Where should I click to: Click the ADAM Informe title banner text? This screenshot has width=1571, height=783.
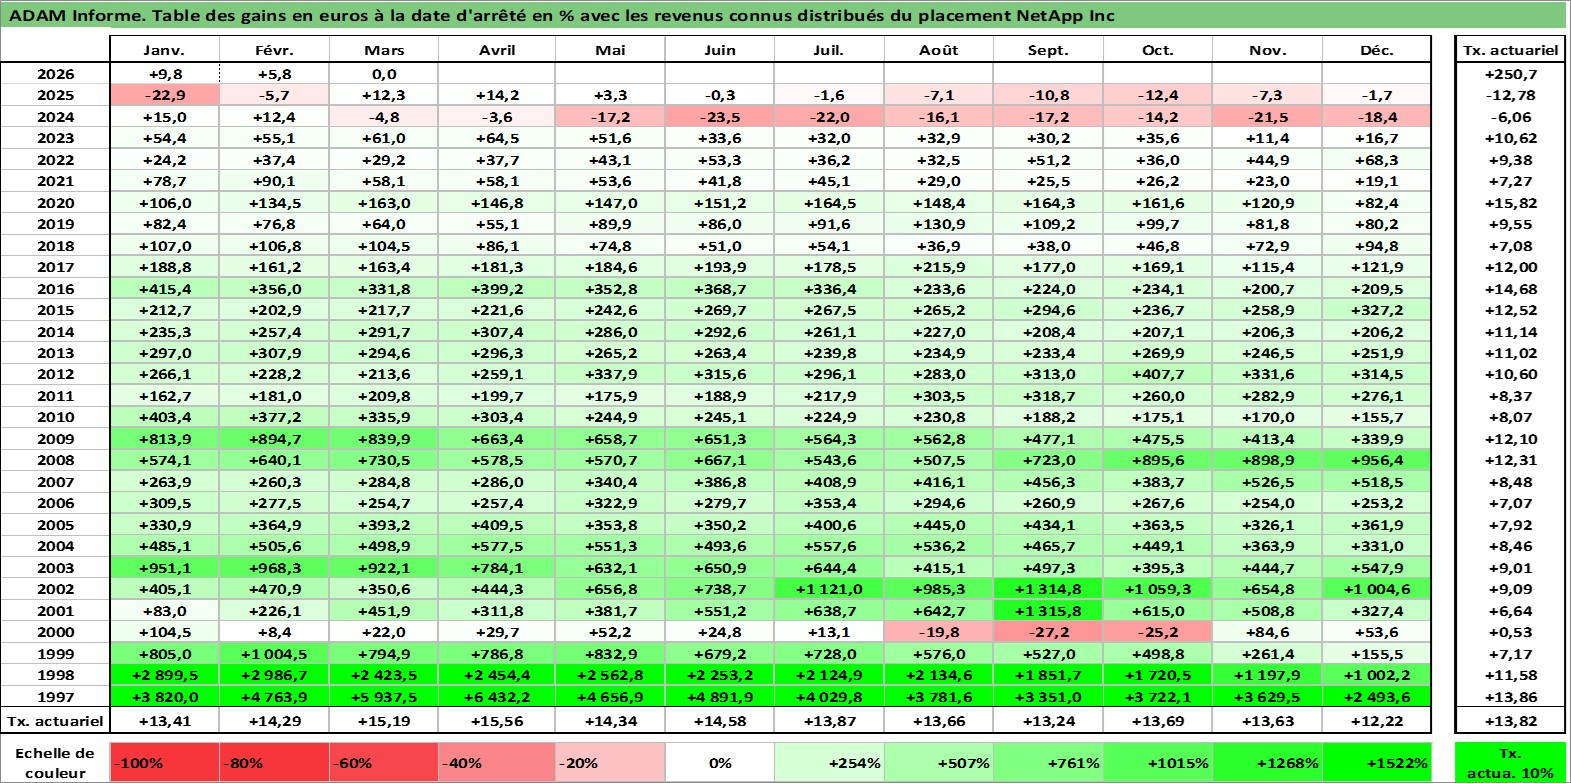pos(562,15)
